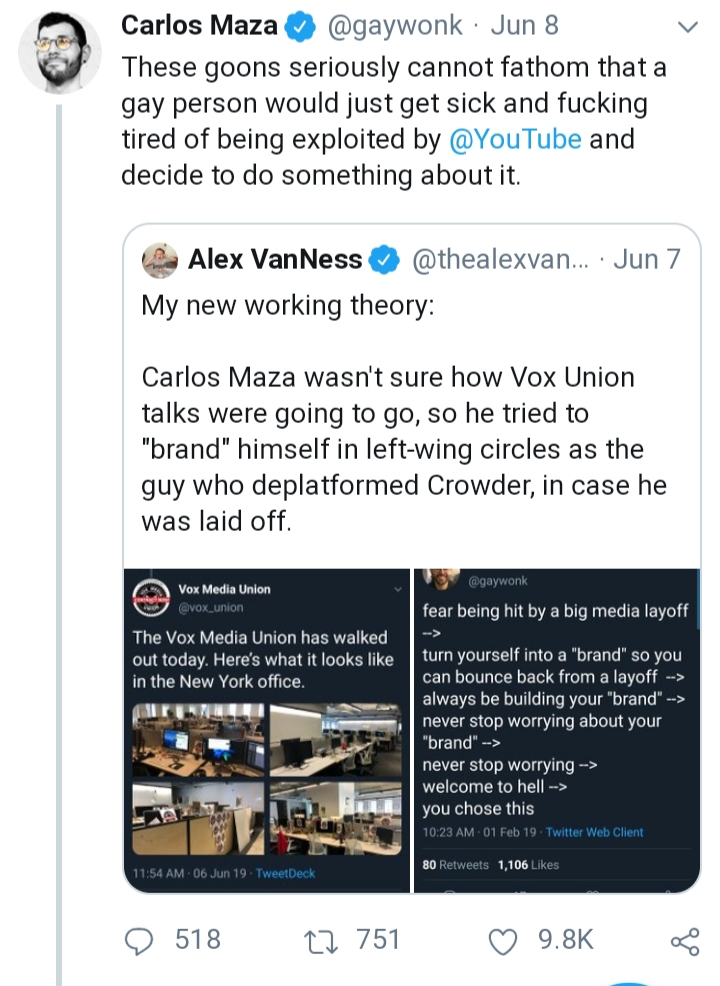The width and height of the screenshot is (720, 986).
Task: Open the 751 retweets count
Action: click(x=378, y=940)
